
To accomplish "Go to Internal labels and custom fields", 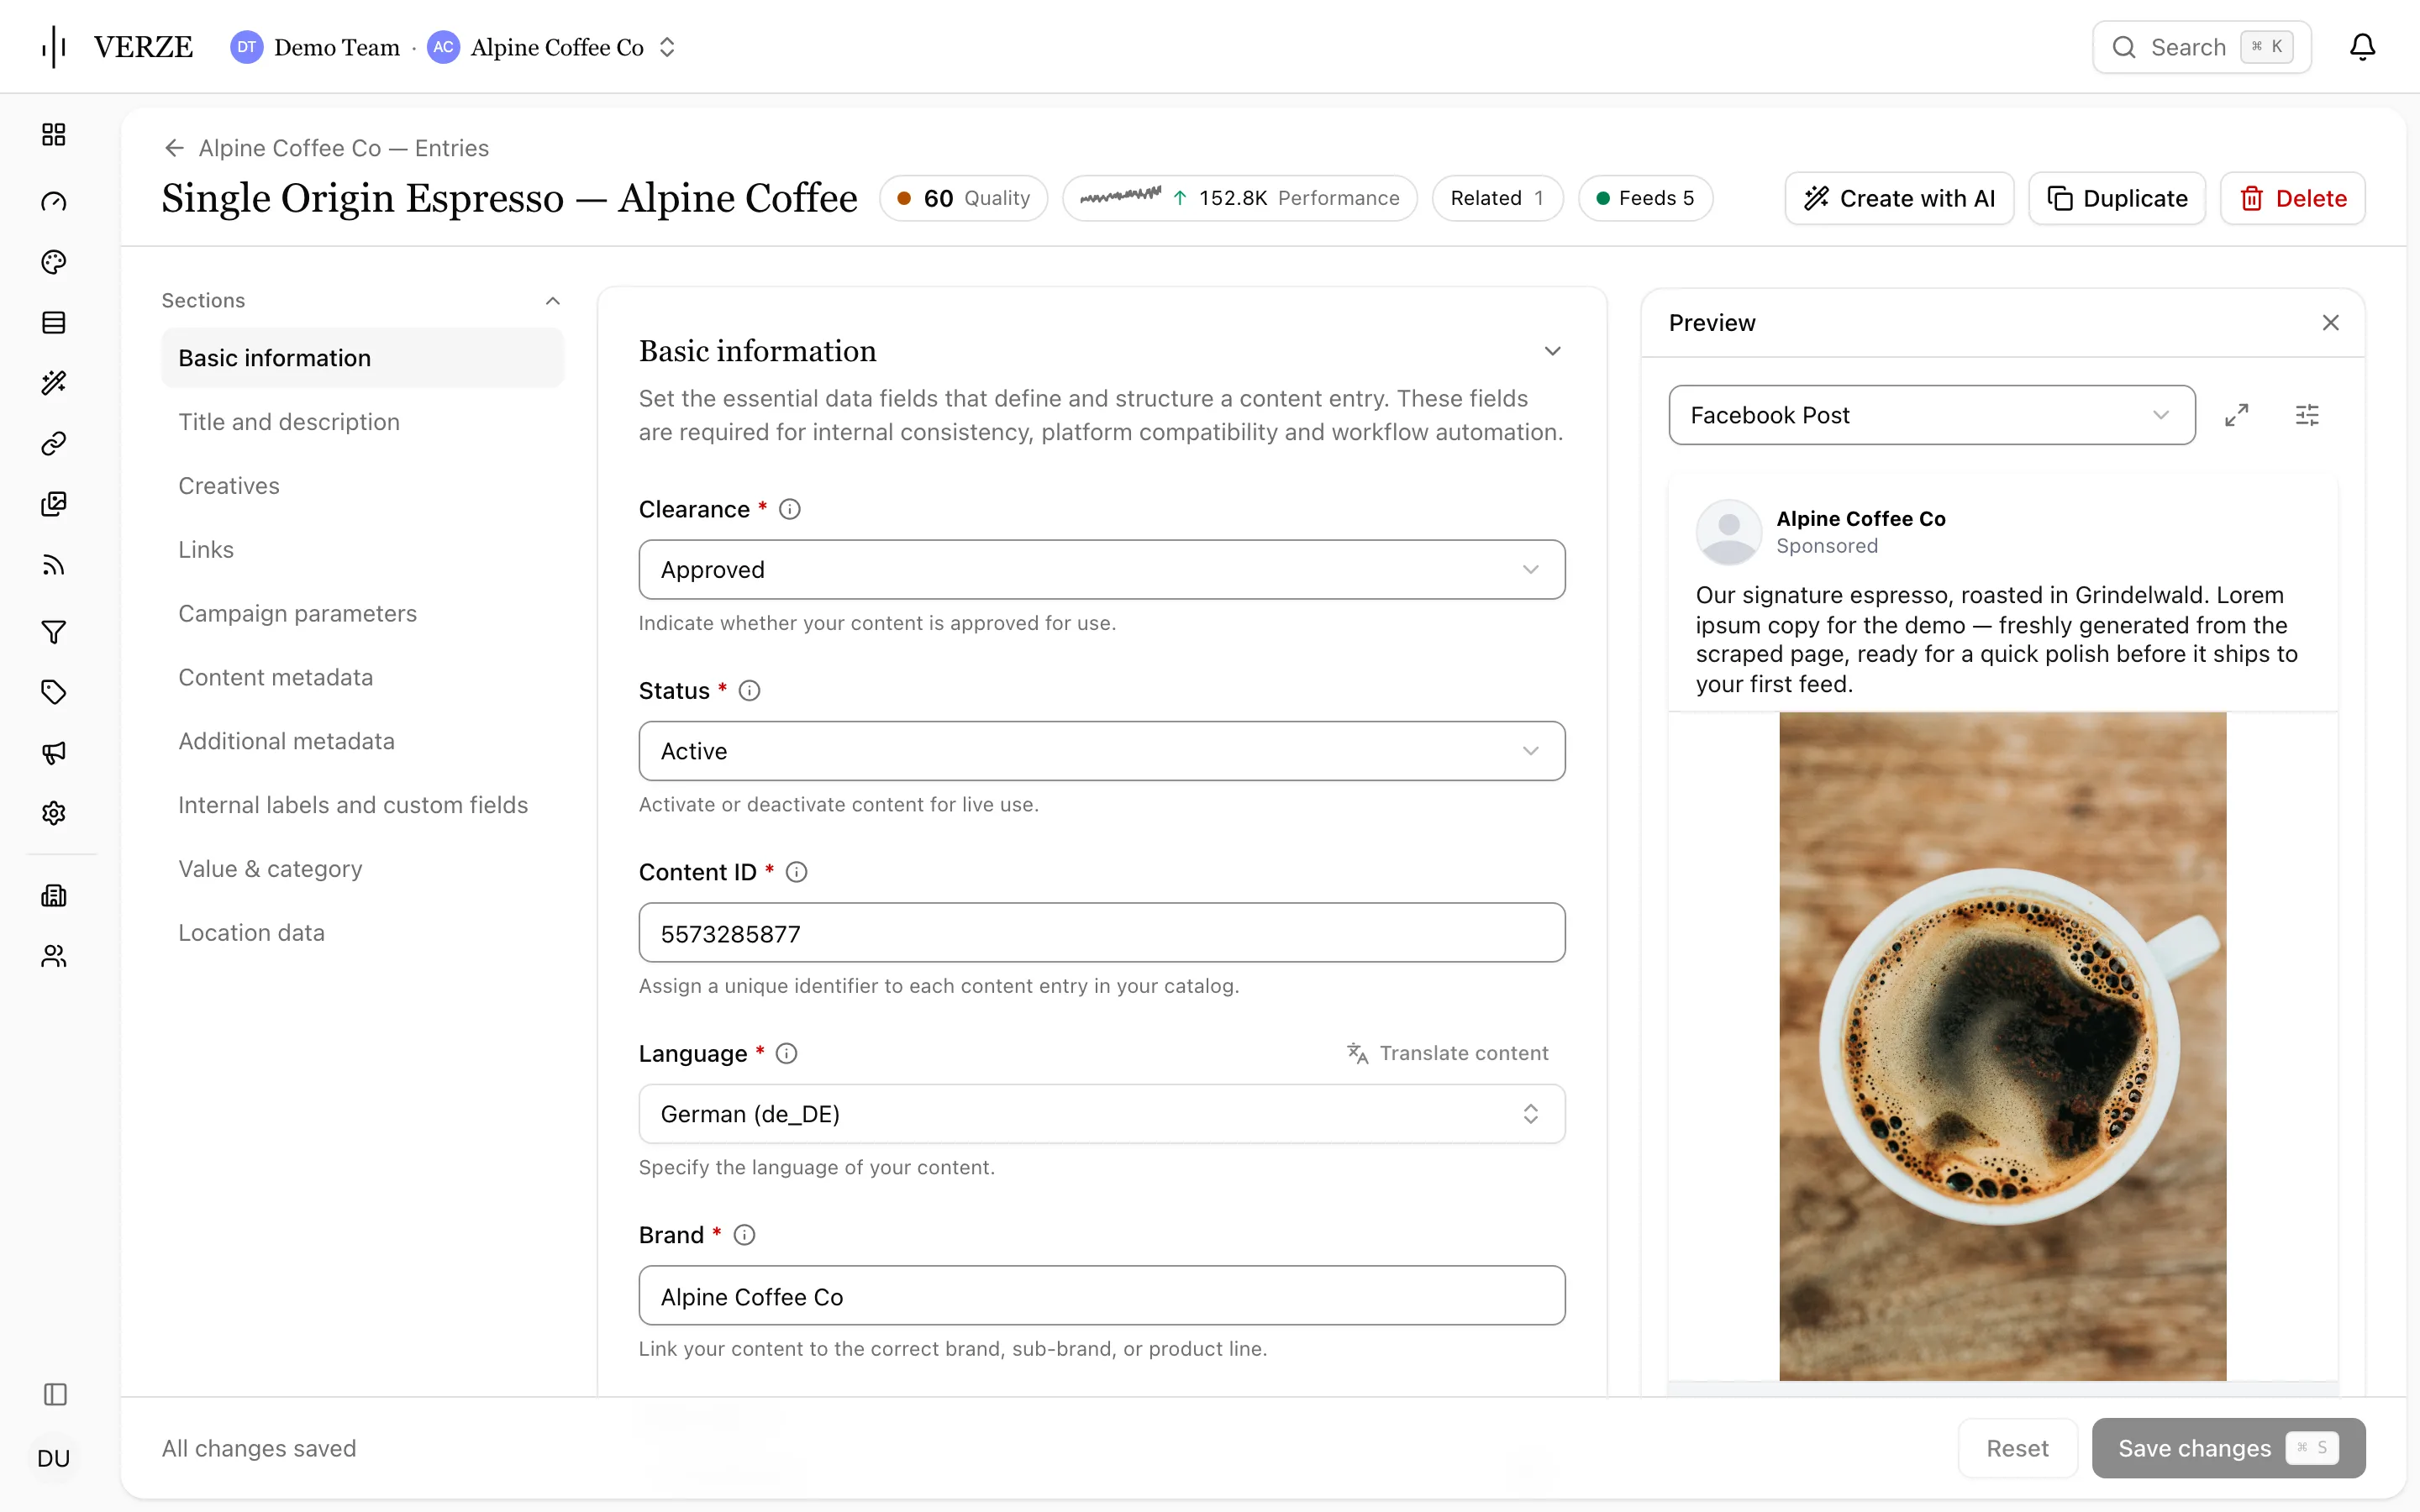I will click(353, 805).
